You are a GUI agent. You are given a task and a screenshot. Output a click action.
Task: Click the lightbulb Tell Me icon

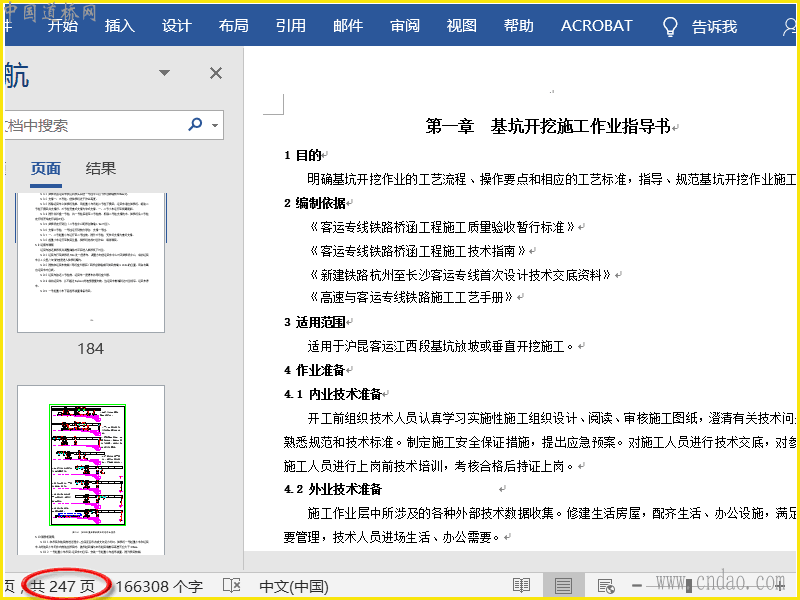point(670,27)
